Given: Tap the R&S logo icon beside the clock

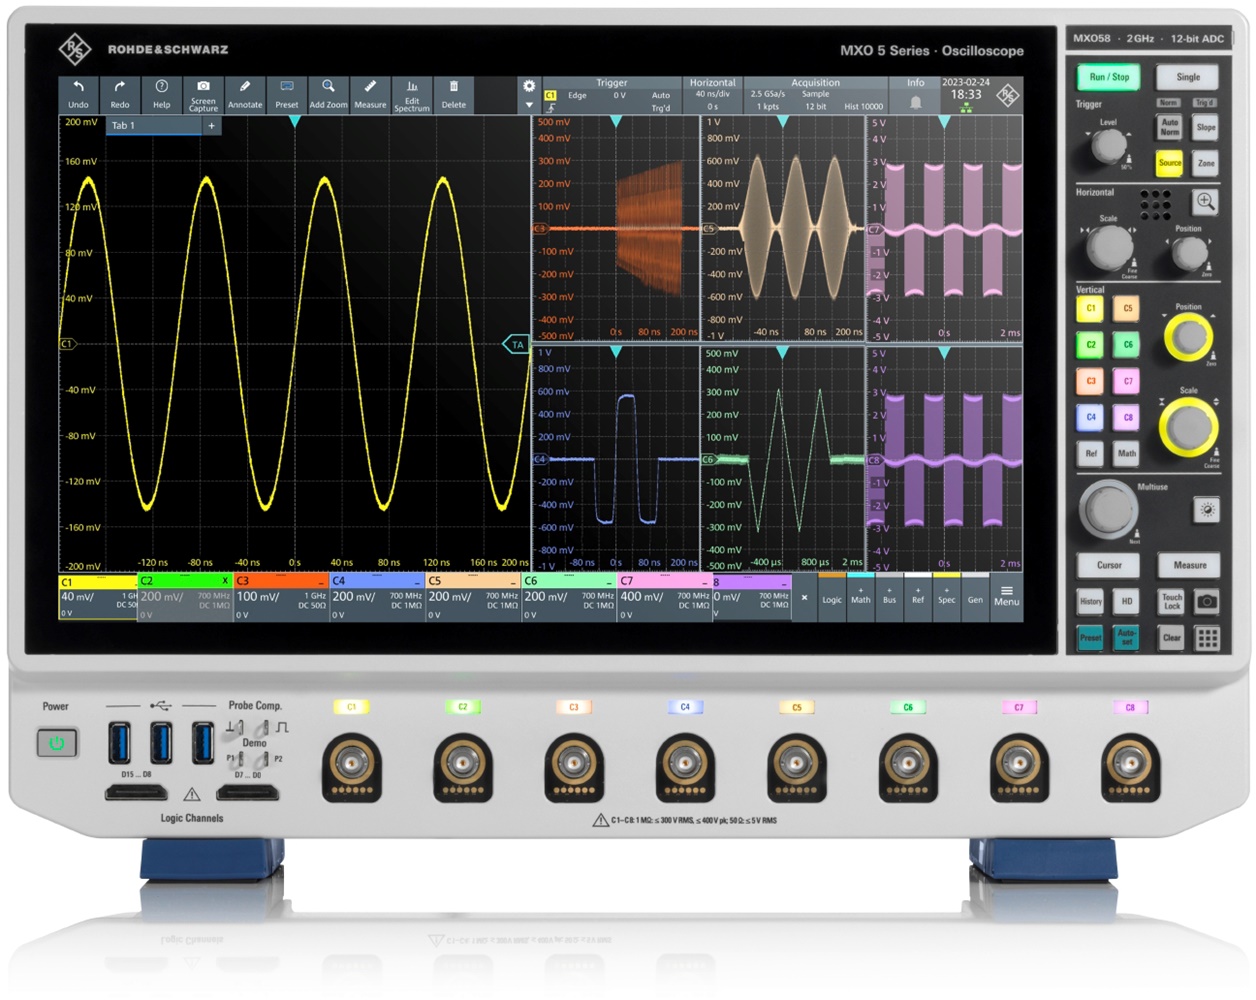Looking at the screenshot, I should click(x=1008, y=95).
